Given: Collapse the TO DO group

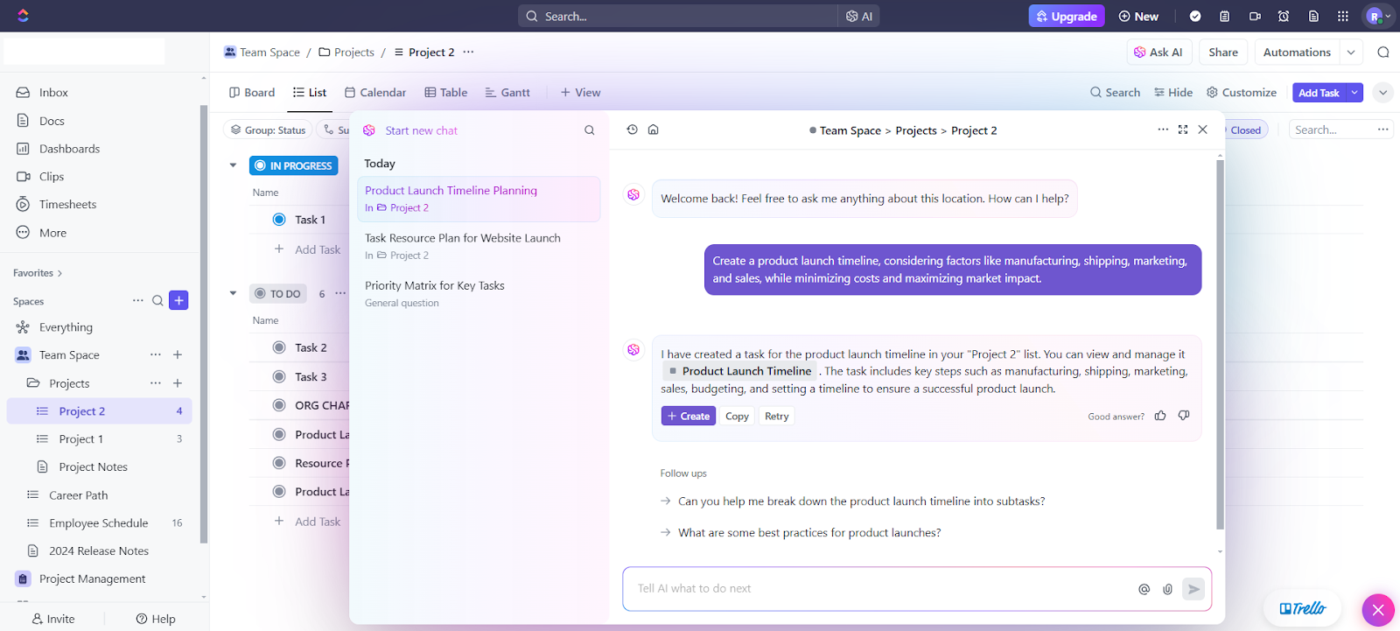Looking at the screenshot, I should [233, 294].
